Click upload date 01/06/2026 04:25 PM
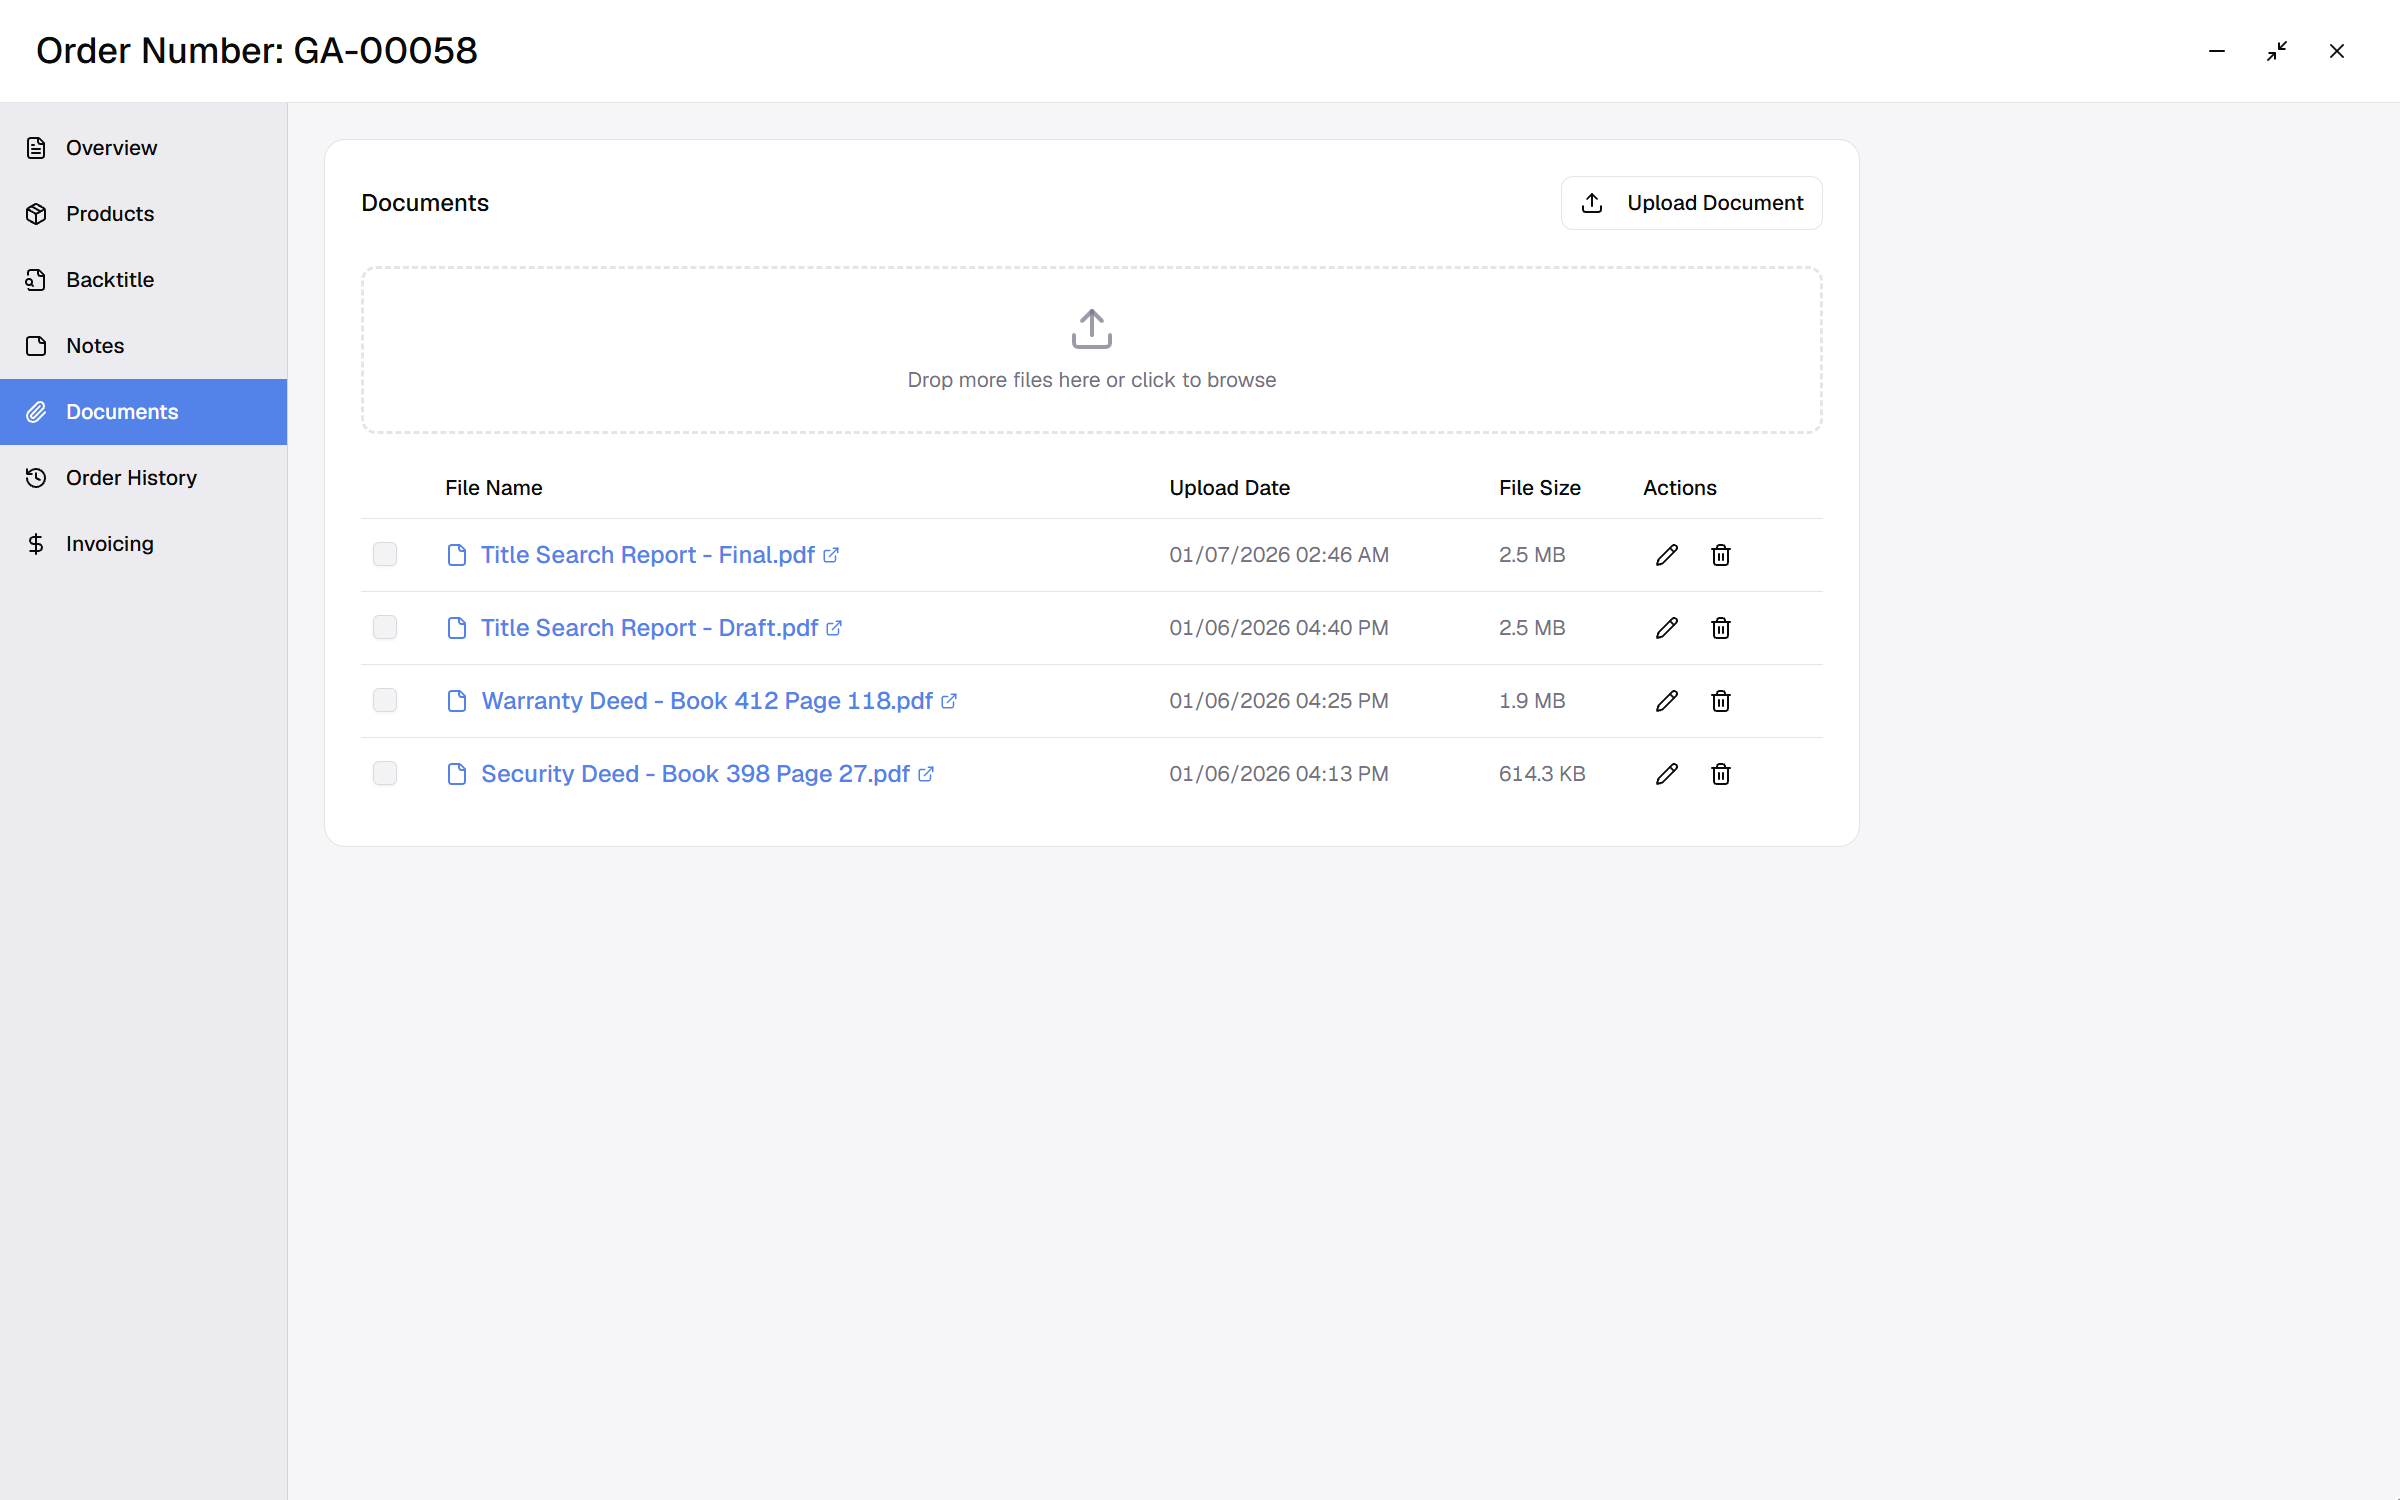This screenshot has height=1500, width=2400. coord(1278,701)
